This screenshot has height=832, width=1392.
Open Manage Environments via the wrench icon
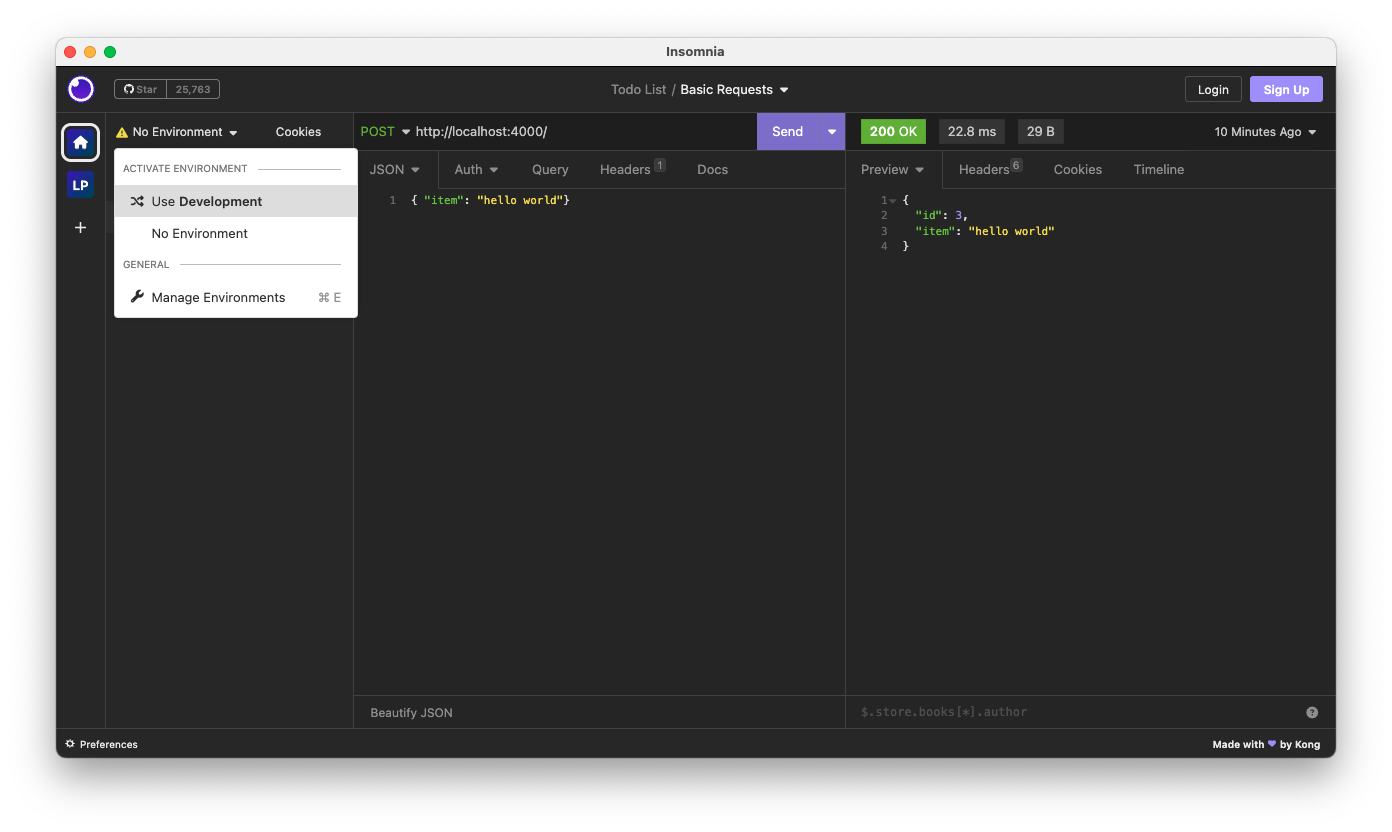point(136,296)
